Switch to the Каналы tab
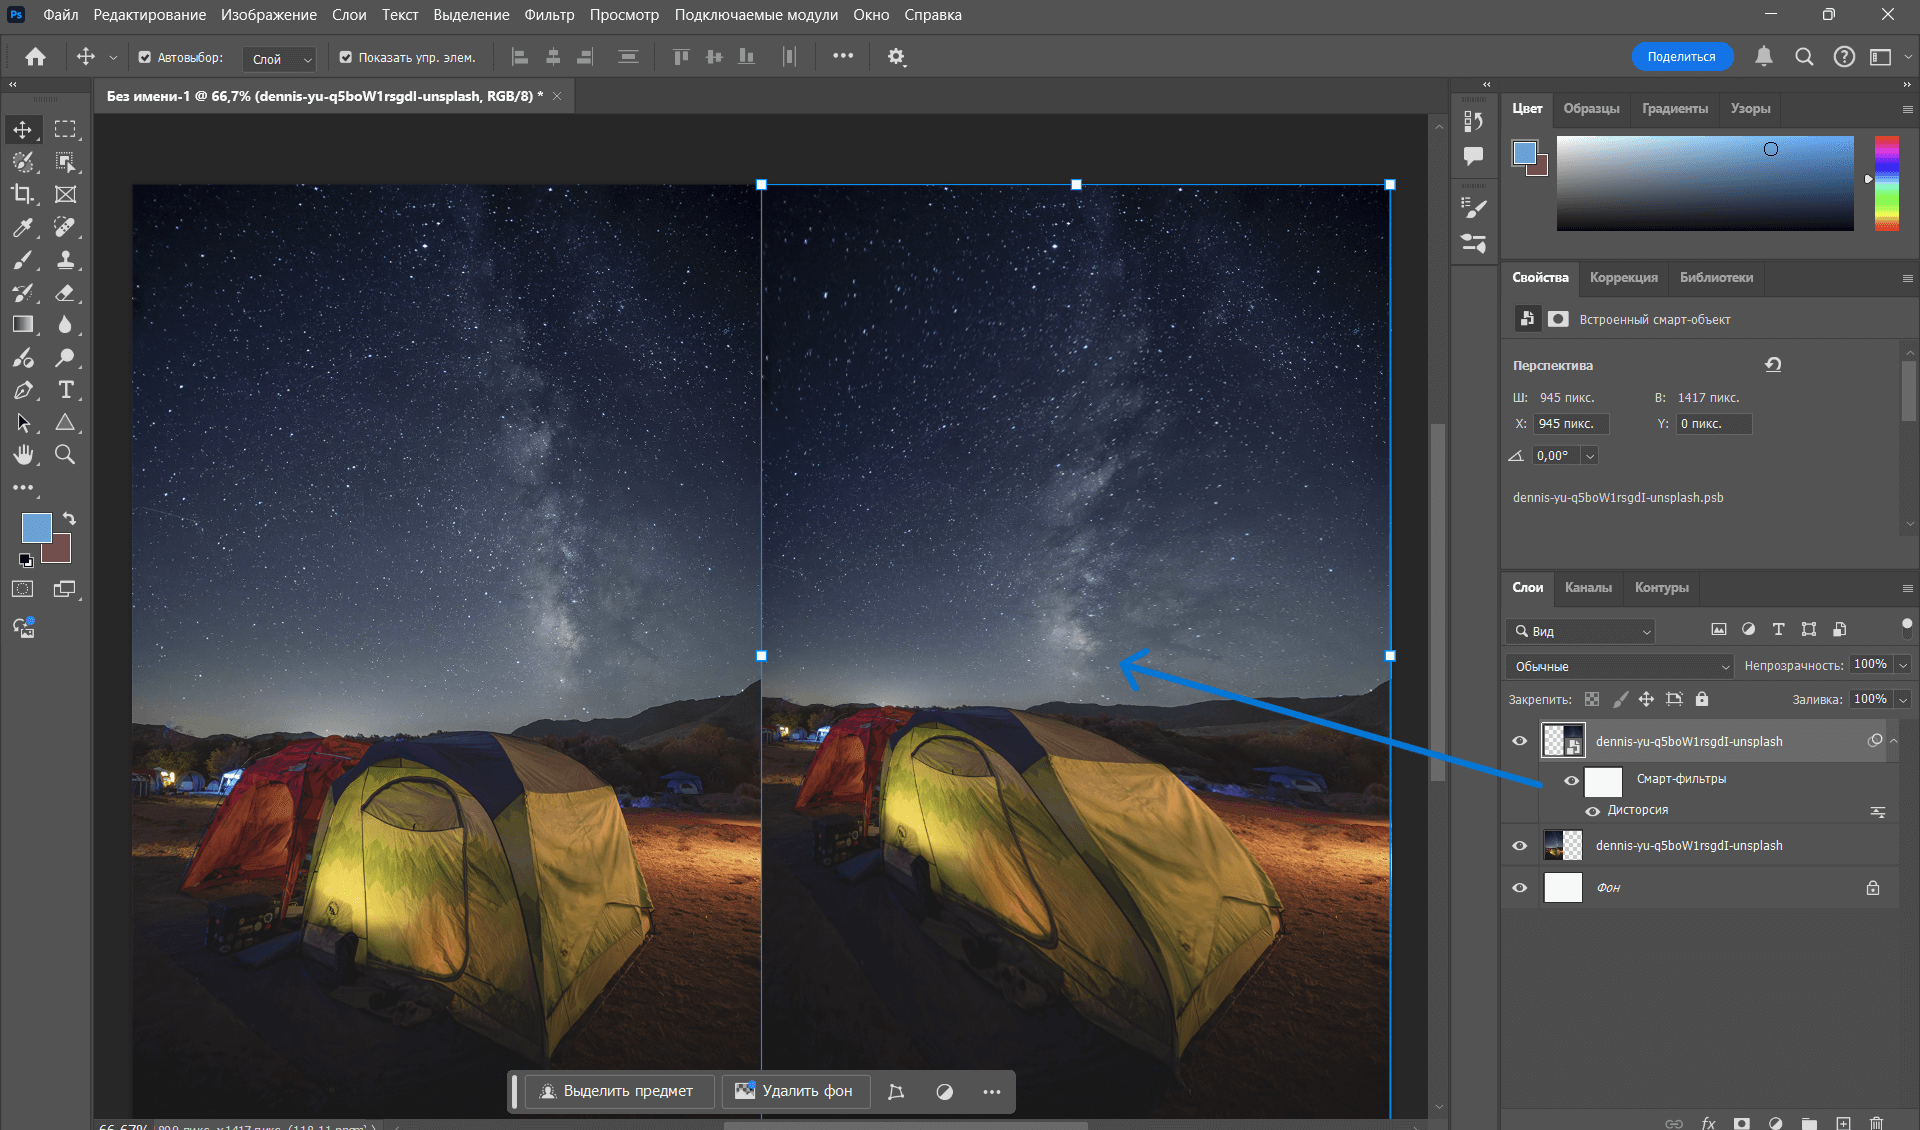 [x=1588, y=588]
